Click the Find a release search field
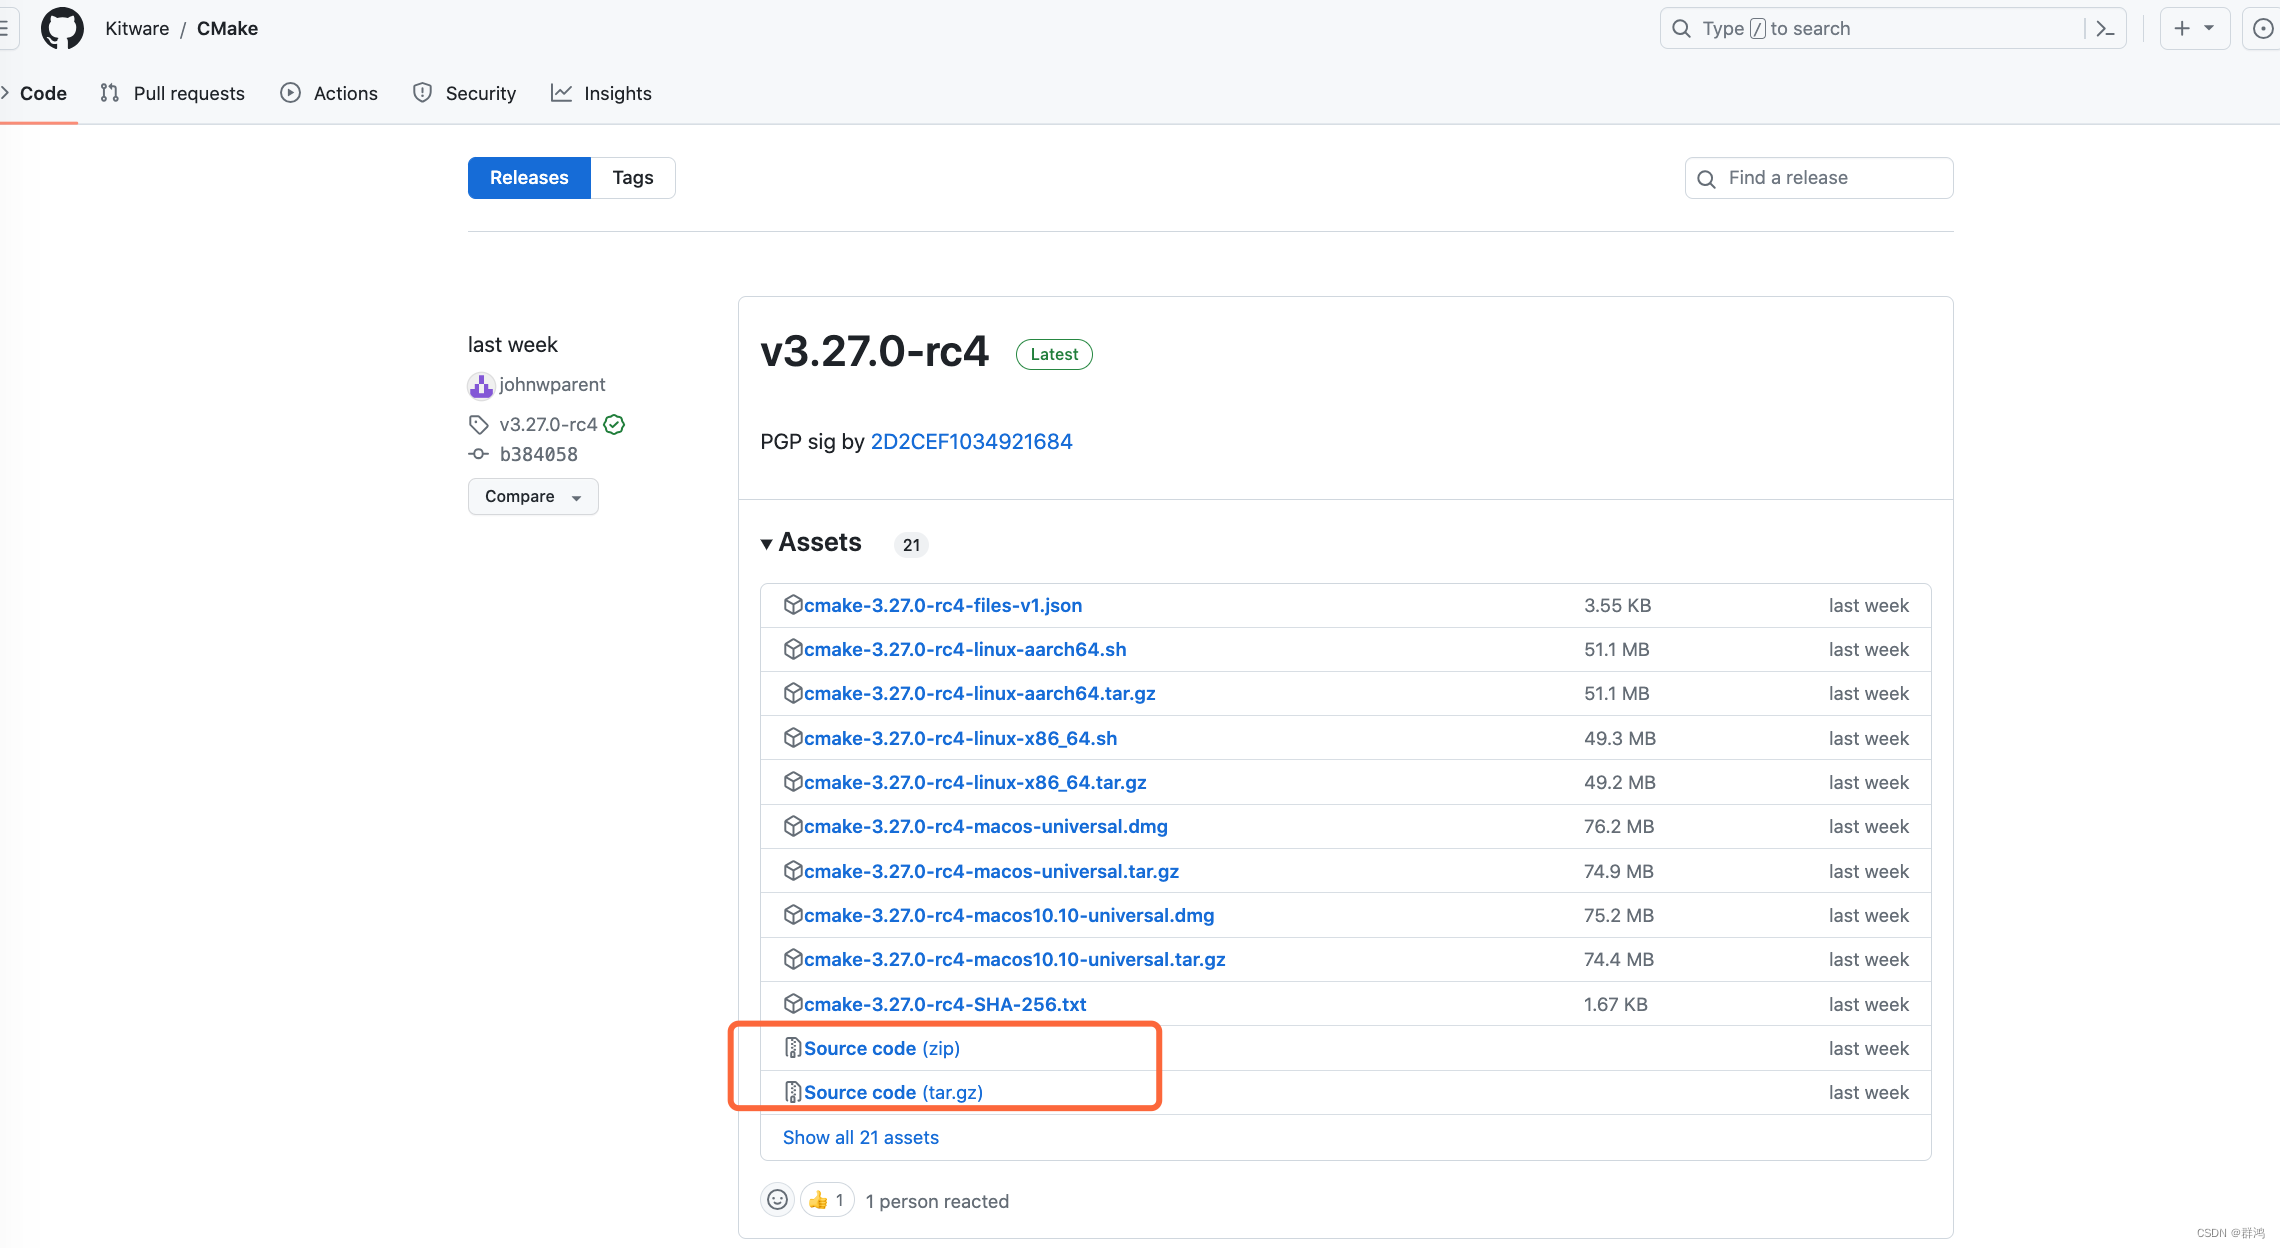Viewport: 2280px width, 1248px height. tap(1830, 178)
